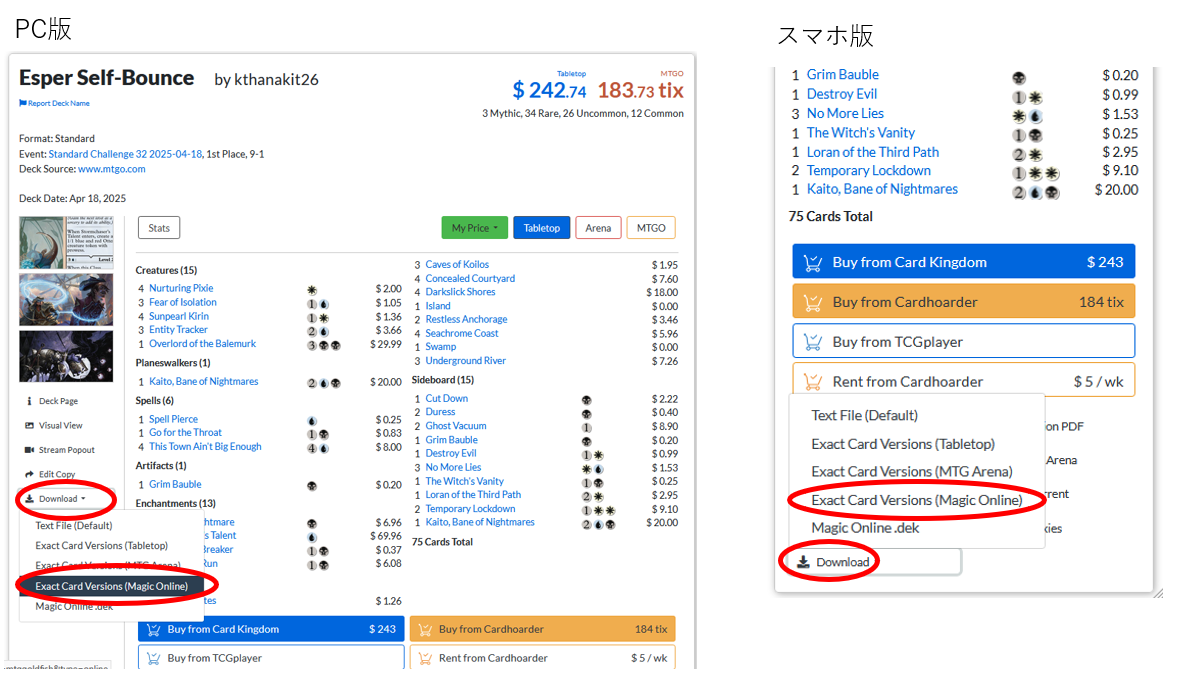Screen dimensions: 1178x680
Task: Tap the cart icon on smartphone Buy from TCGplayer
Action: click(x=812, y=343)
